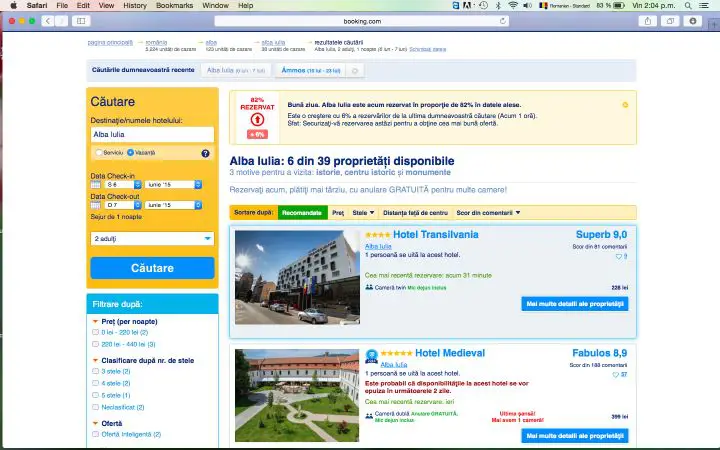Open Notification Center icon
This screenshot has width=720, height=450.
point(703,6)
